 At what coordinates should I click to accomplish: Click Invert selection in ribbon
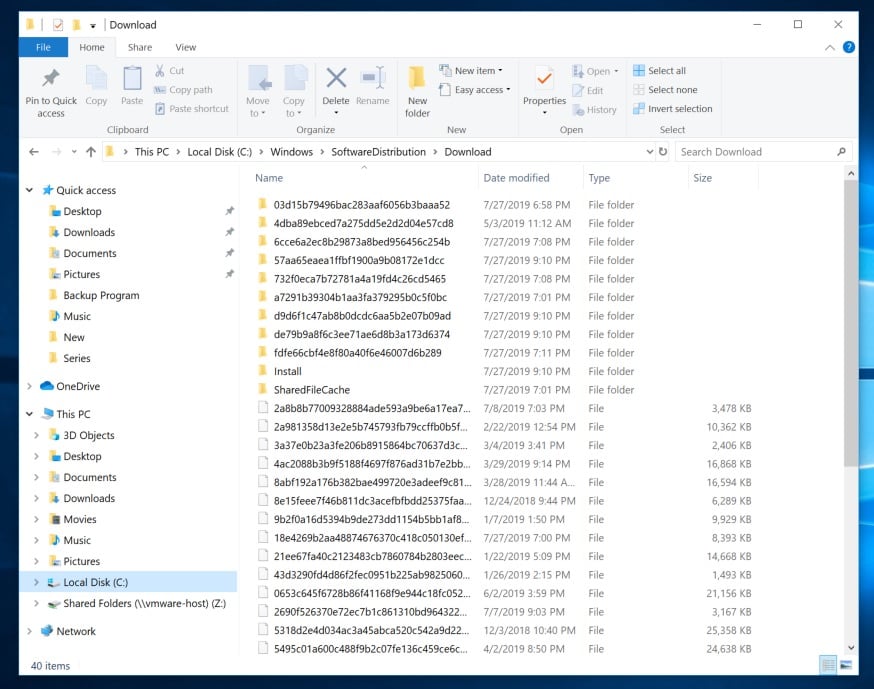(673, 109)
